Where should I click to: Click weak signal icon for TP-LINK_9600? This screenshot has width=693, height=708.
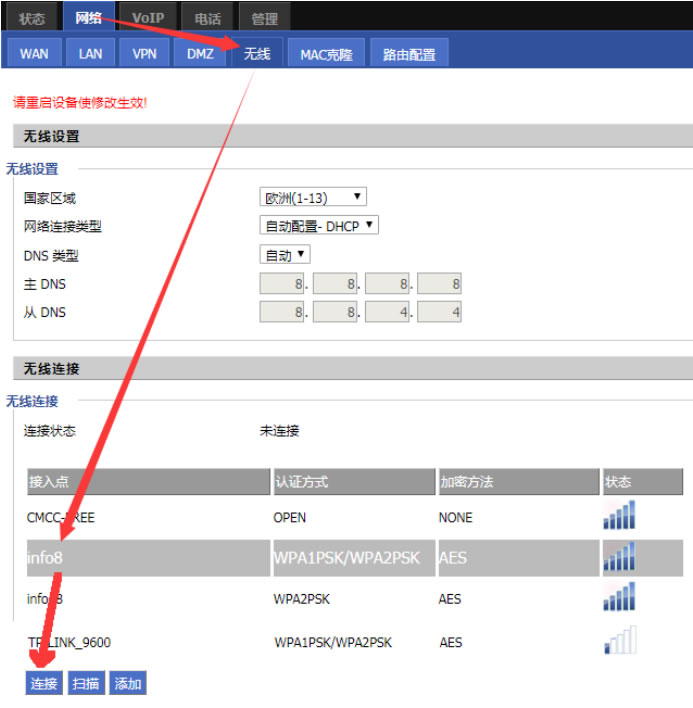(x=619, y=641)
